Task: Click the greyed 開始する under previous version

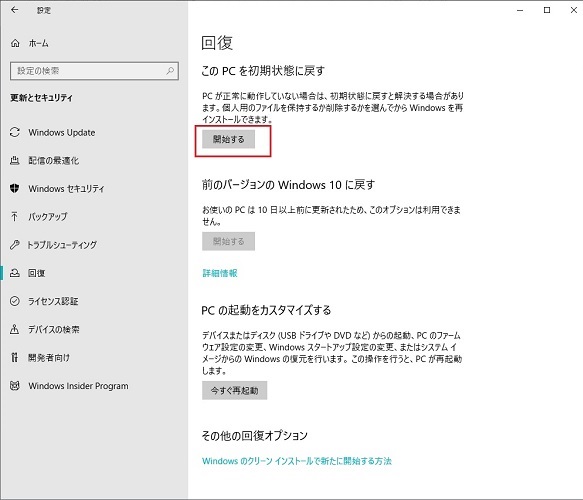Action: click(x=228, y=241)
